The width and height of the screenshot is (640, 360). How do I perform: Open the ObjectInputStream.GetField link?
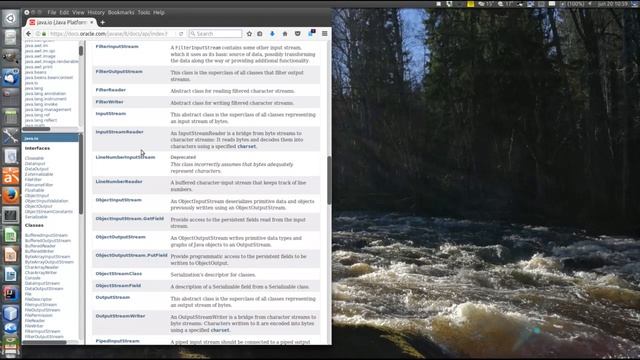(130, 219)
